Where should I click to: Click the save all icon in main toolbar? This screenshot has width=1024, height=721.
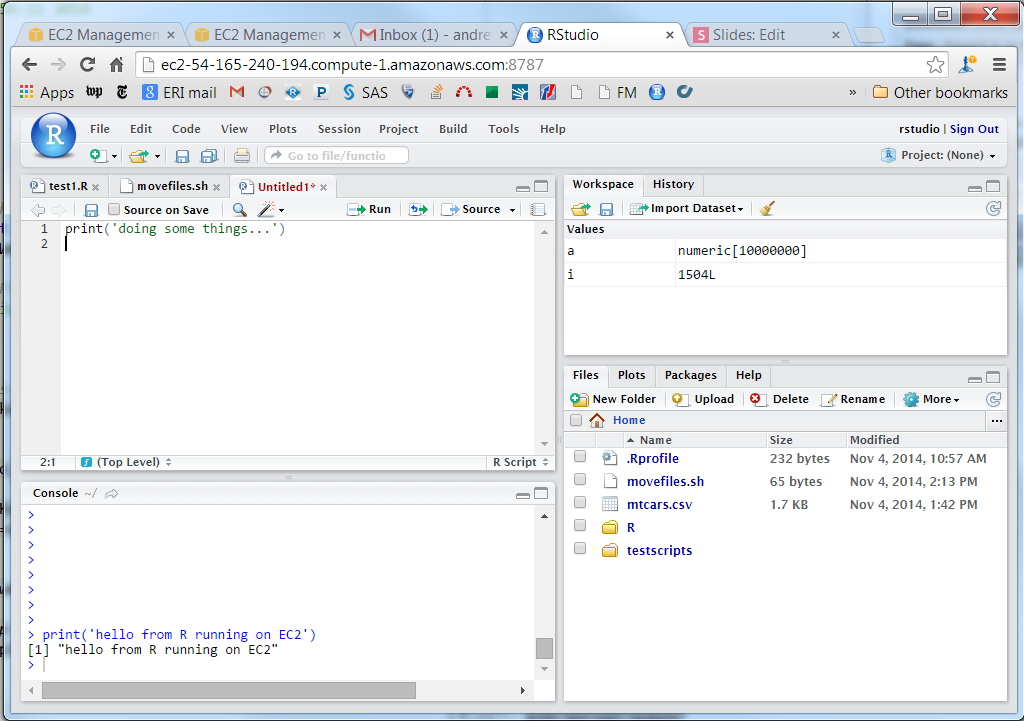pos(209,156)
